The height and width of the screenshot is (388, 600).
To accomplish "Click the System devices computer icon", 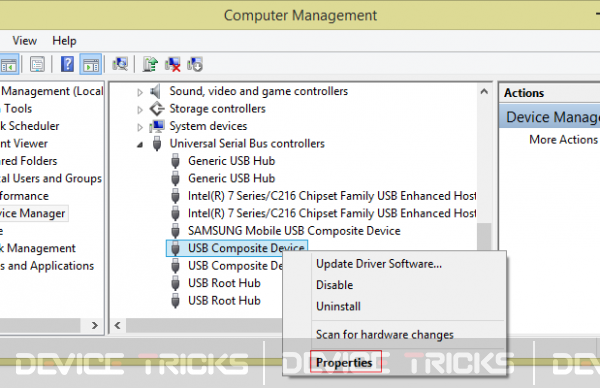I will point(157,126).
